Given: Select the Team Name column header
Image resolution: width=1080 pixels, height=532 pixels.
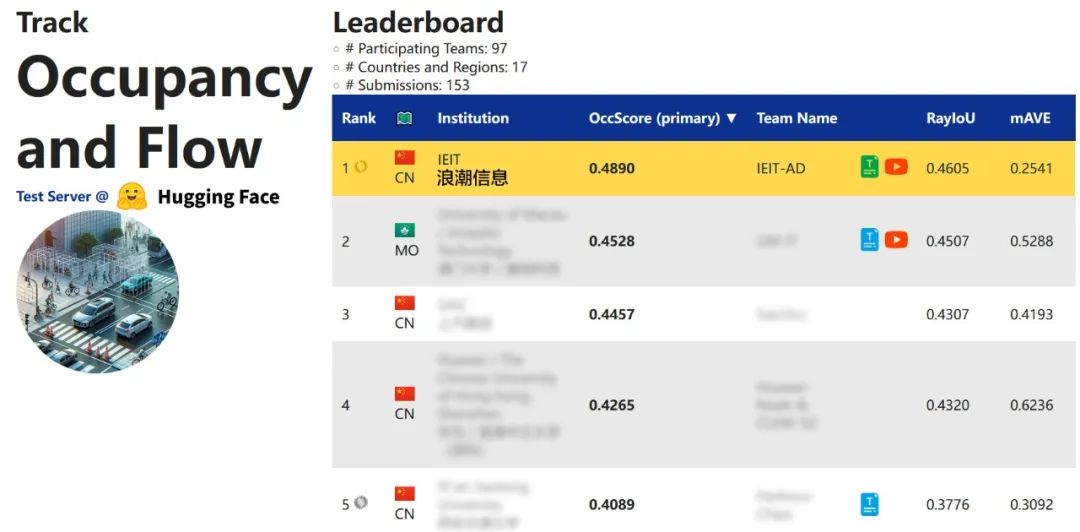Looking at the screenshot, I should [796, 118].
